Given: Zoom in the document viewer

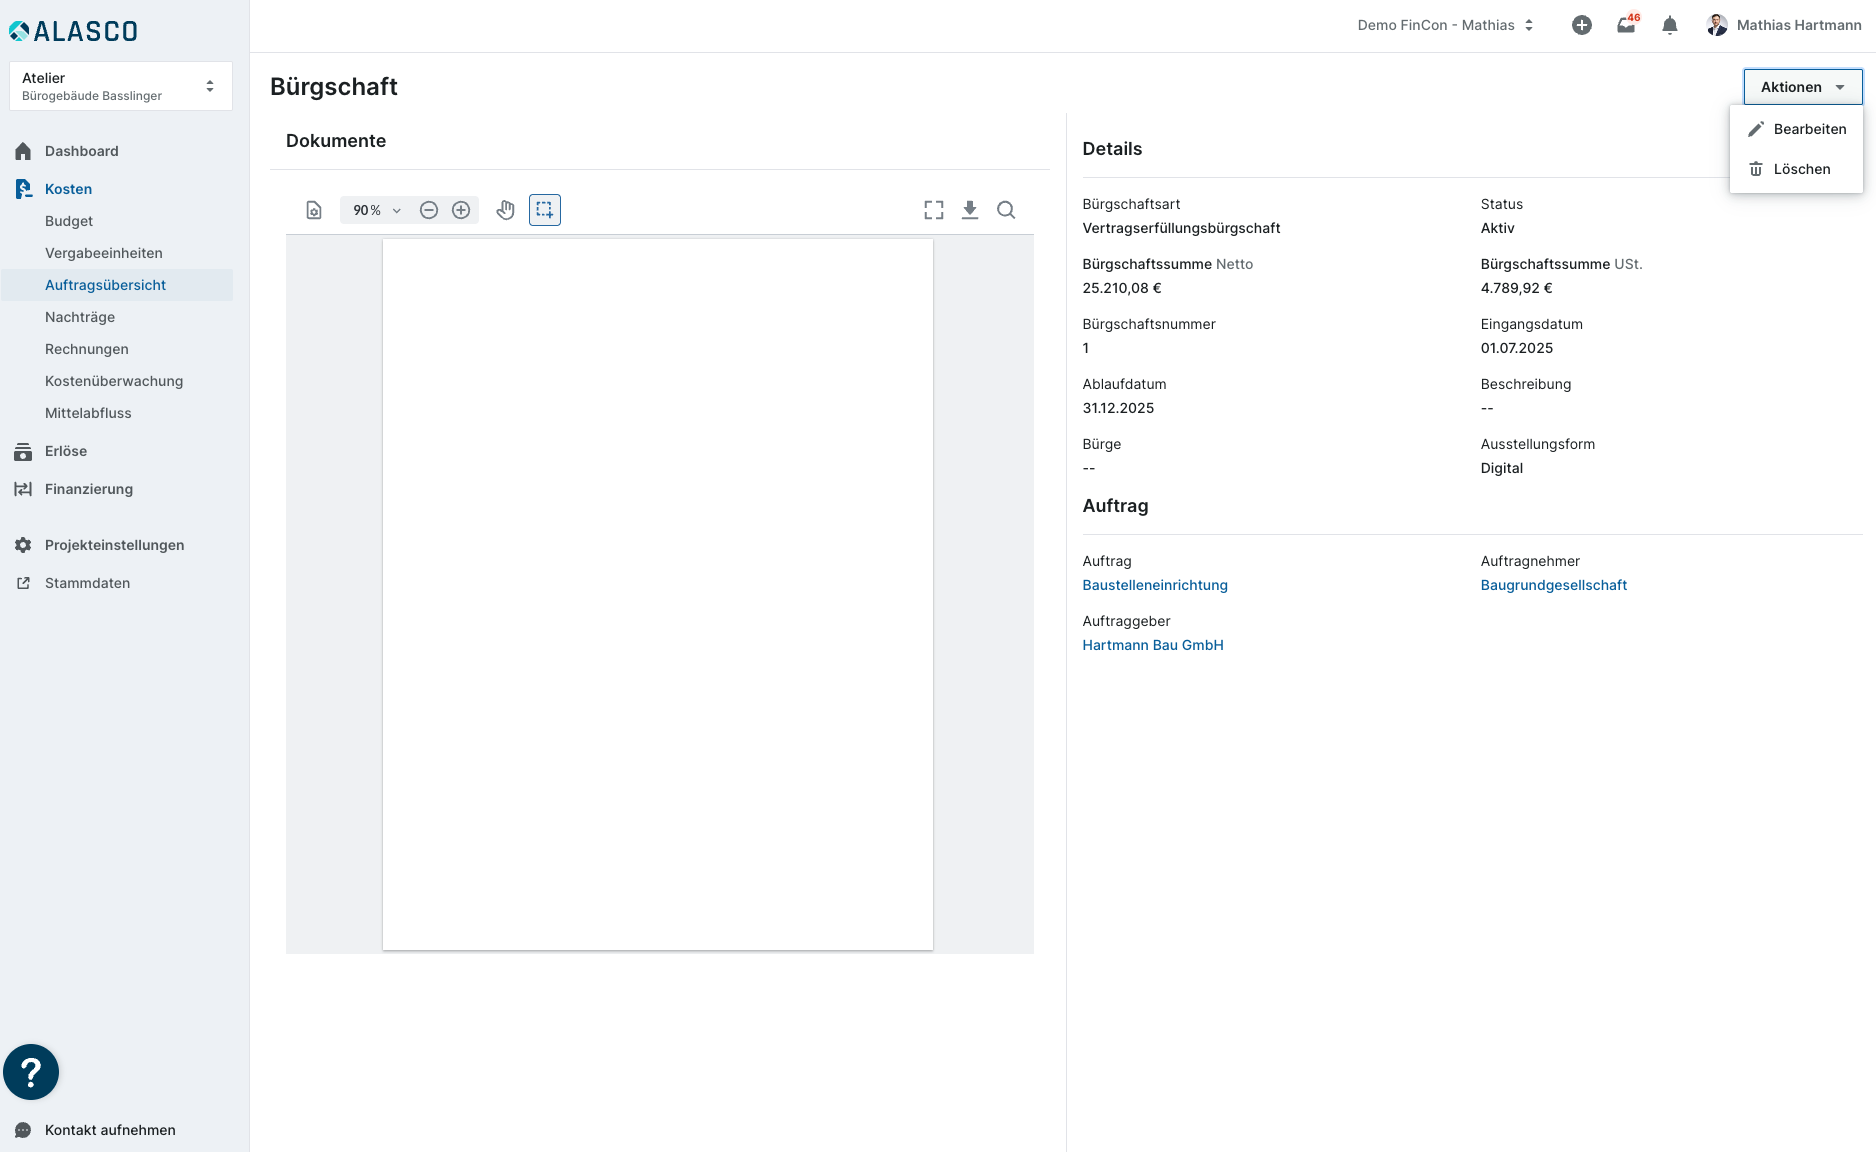Looking at the screenshot, I should 461,210.
